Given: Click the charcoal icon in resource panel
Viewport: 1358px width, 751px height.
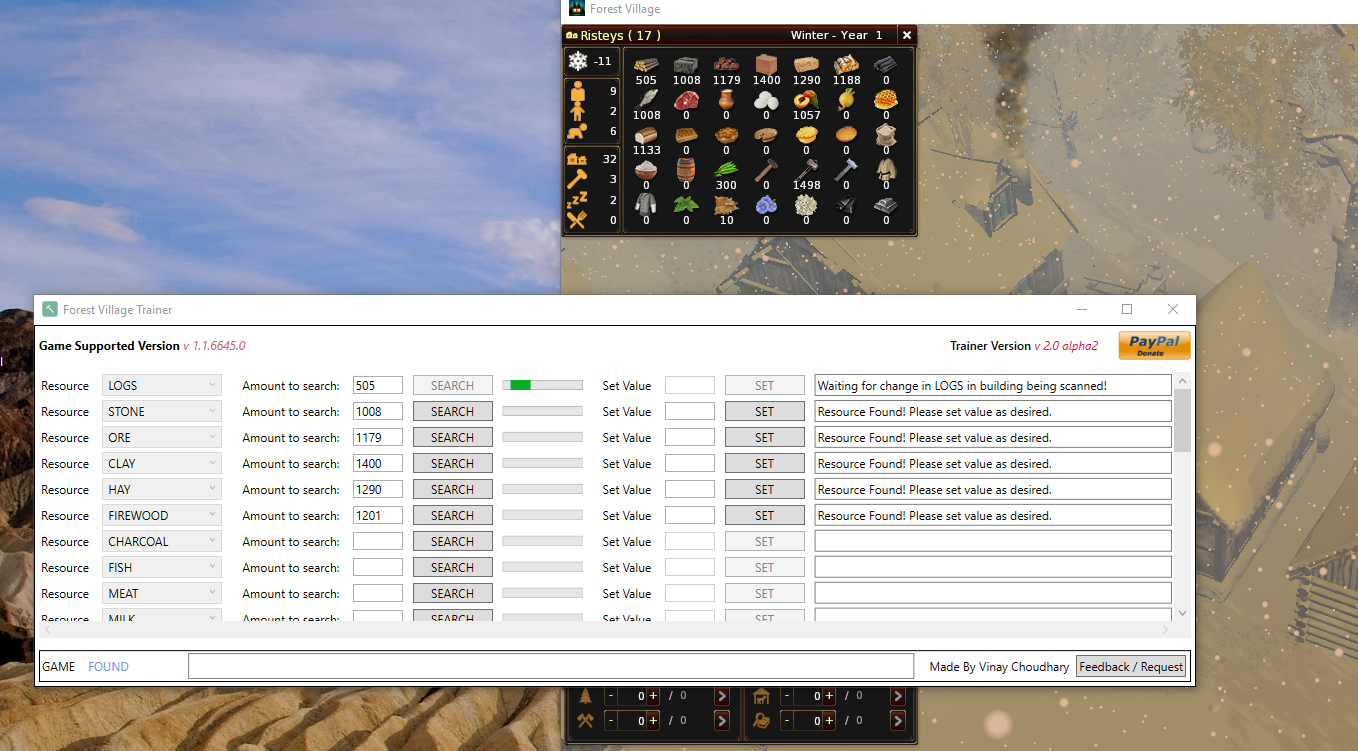Looking at the screenshot, I should click(886, 65).
